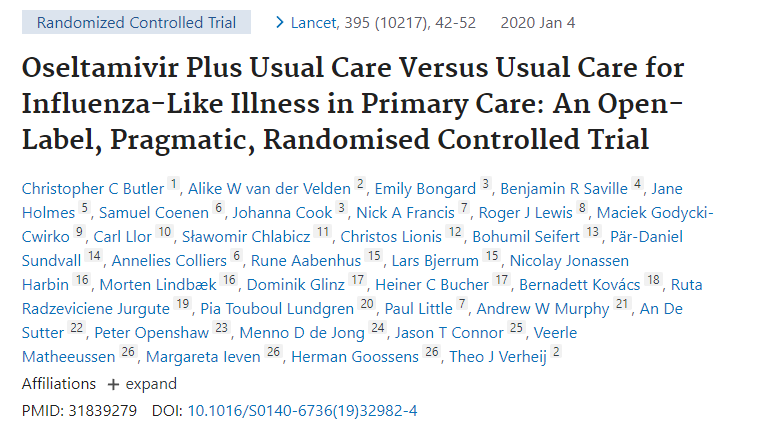Open author Paul Little
Screen dimensions: 764x439
[419, 308]
